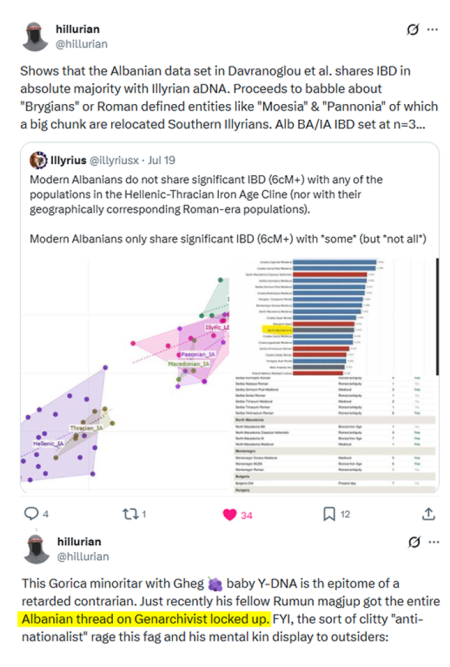This screenshot has width=450, height=667.
Task: Open the PCA cluster plot image
Action: 125,376
